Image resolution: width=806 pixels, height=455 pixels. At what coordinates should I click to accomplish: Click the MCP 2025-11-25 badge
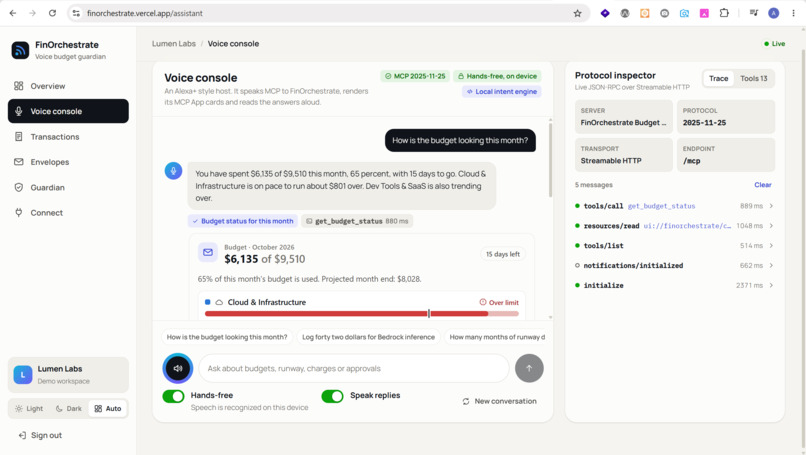coord(415,76)
